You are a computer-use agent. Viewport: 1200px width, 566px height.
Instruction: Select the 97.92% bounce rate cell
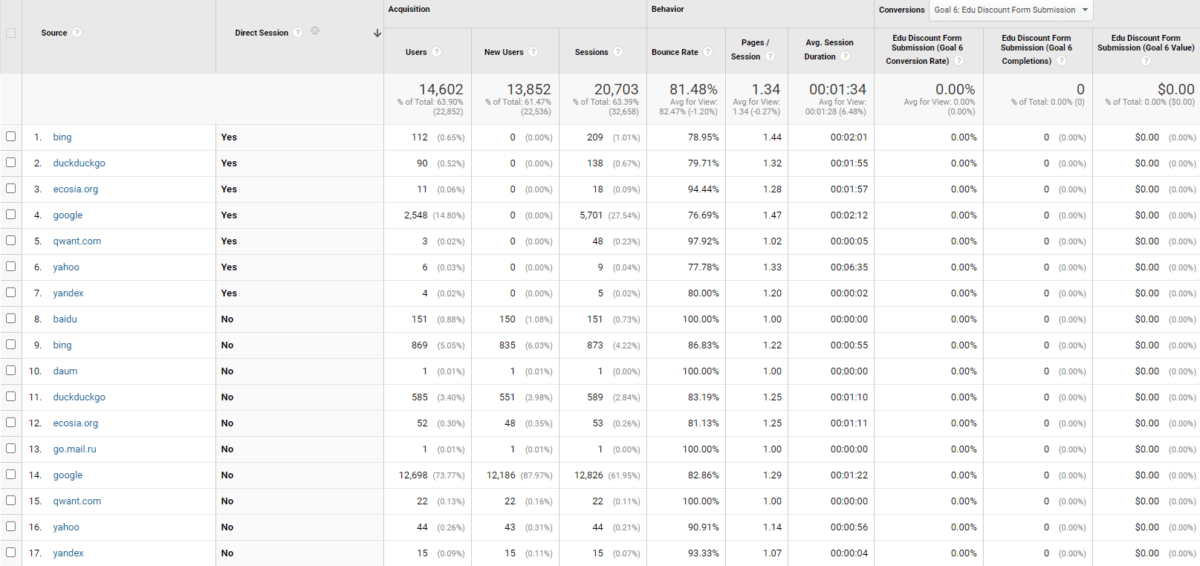(x=701, y=241)
